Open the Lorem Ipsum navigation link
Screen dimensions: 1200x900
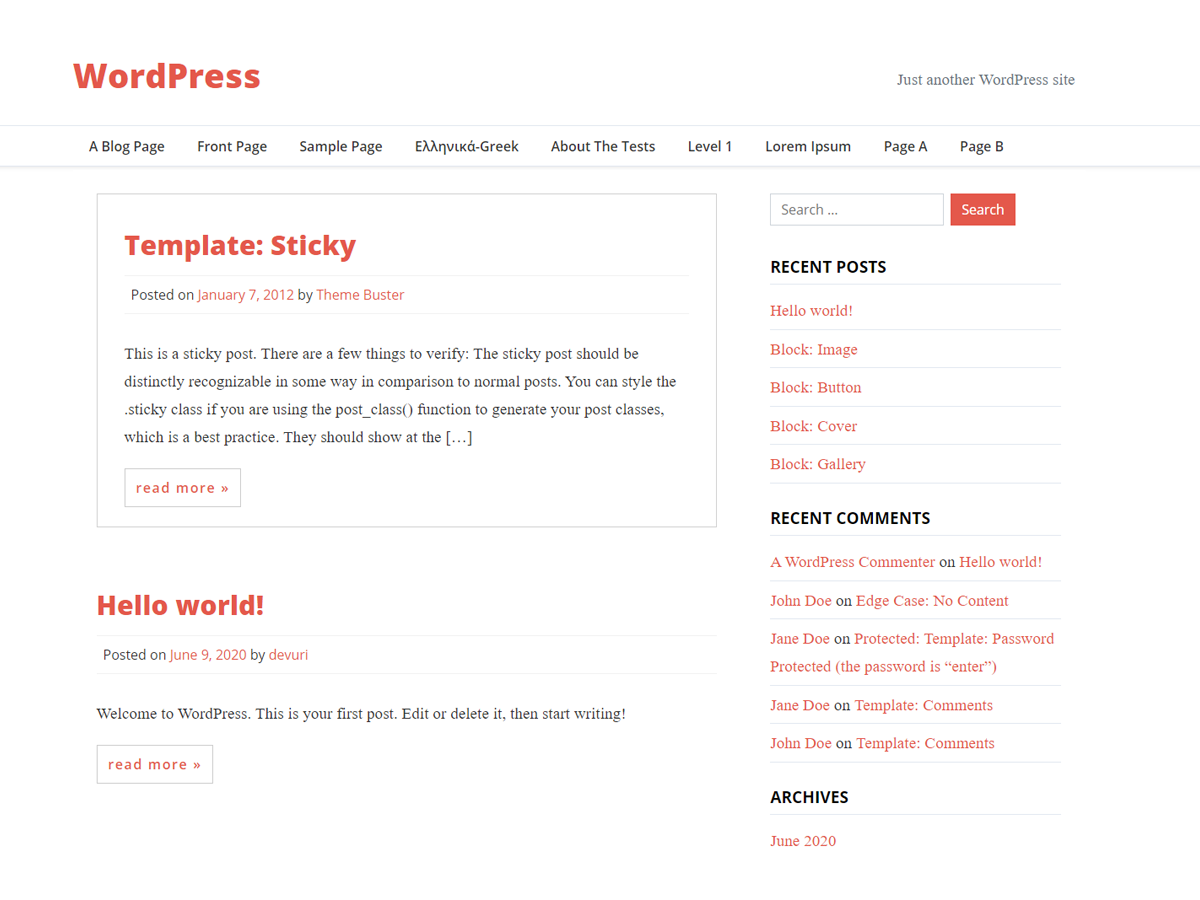[807, 146]
